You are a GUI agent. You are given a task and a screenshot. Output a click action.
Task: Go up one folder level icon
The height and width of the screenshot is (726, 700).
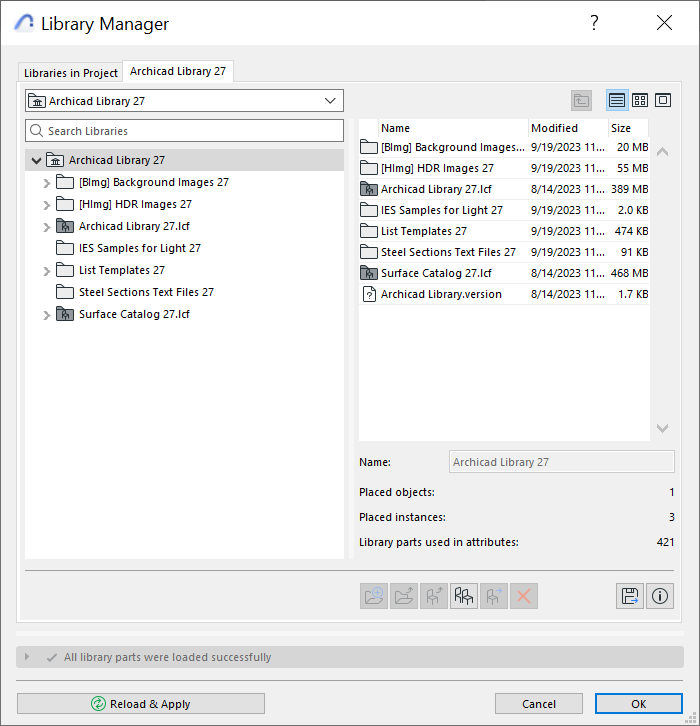click(581, 100)
